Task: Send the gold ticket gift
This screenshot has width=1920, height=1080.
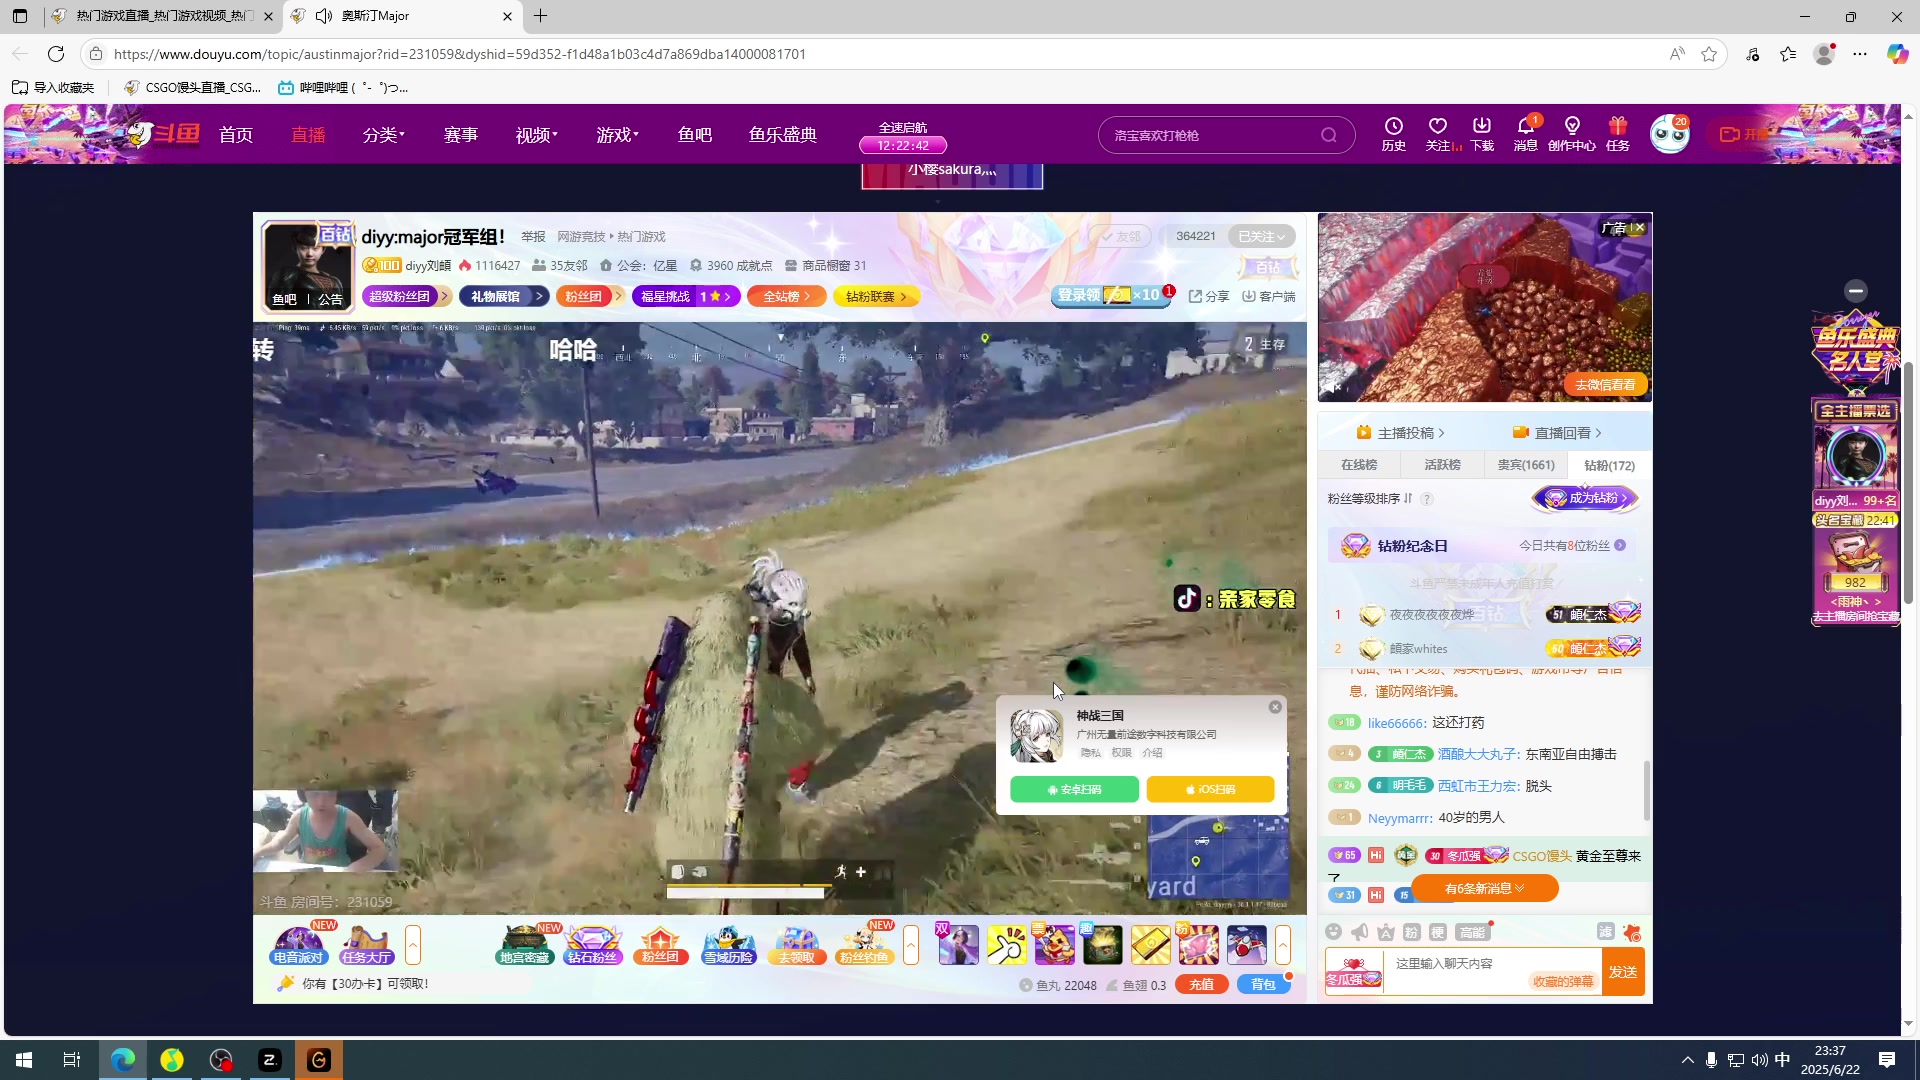Action: (1150, 945)
